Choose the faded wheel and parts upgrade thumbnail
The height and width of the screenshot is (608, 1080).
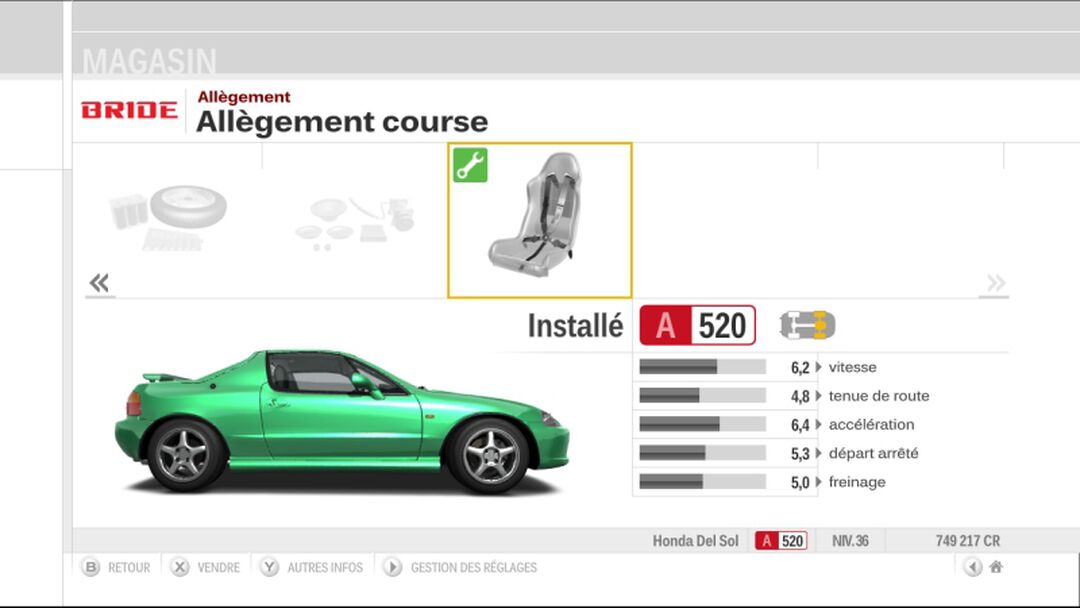click(168, 218)
